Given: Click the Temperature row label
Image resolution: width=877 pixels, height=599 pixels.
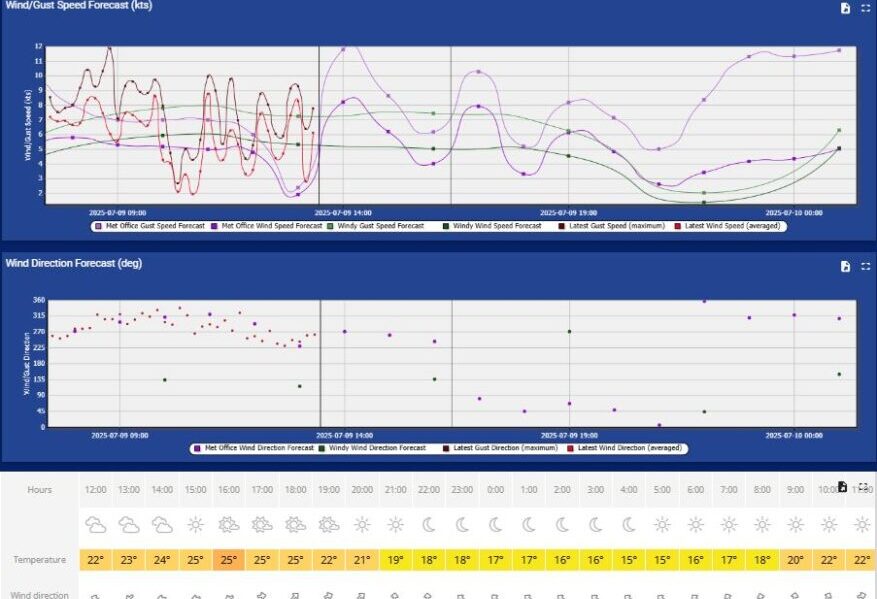Looking at the screenshot, I should 39,560.
